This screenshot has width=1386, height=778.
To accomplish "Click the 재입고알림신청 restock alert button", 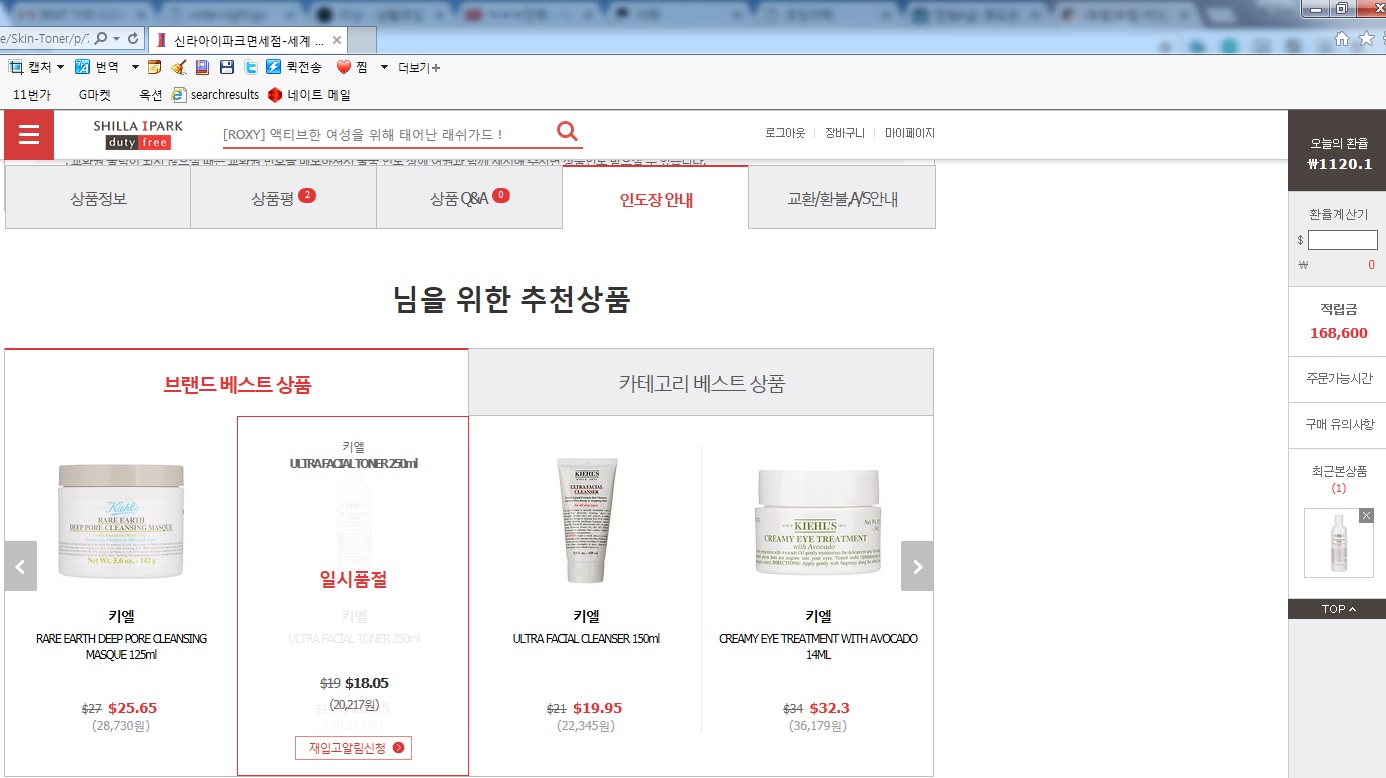I will click(353, 748).
